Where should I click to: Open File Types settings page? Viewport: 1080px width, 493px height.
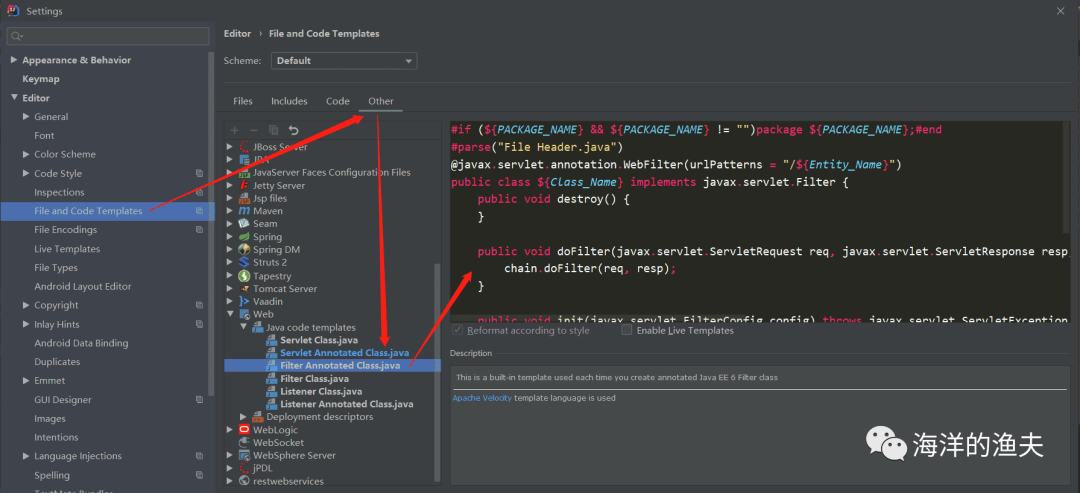56,268
